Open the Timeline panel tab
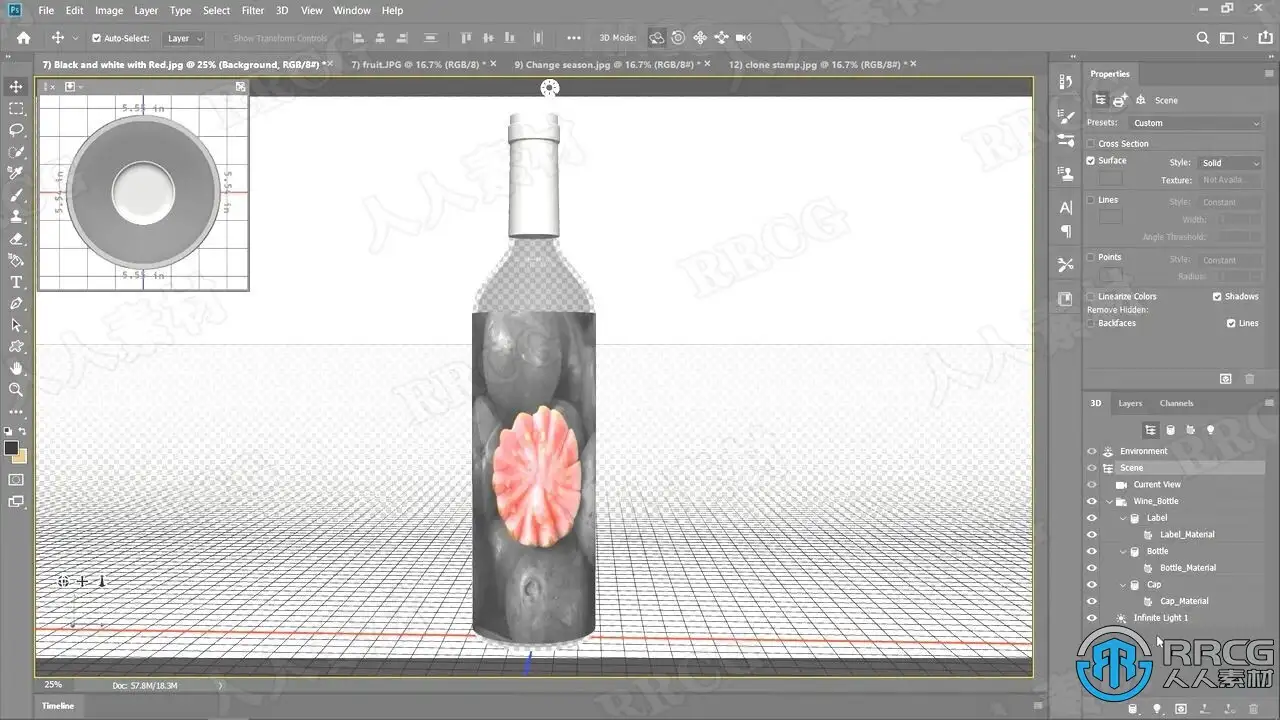Viewport: 1280px width, 720px height. (x=58, y=706)
